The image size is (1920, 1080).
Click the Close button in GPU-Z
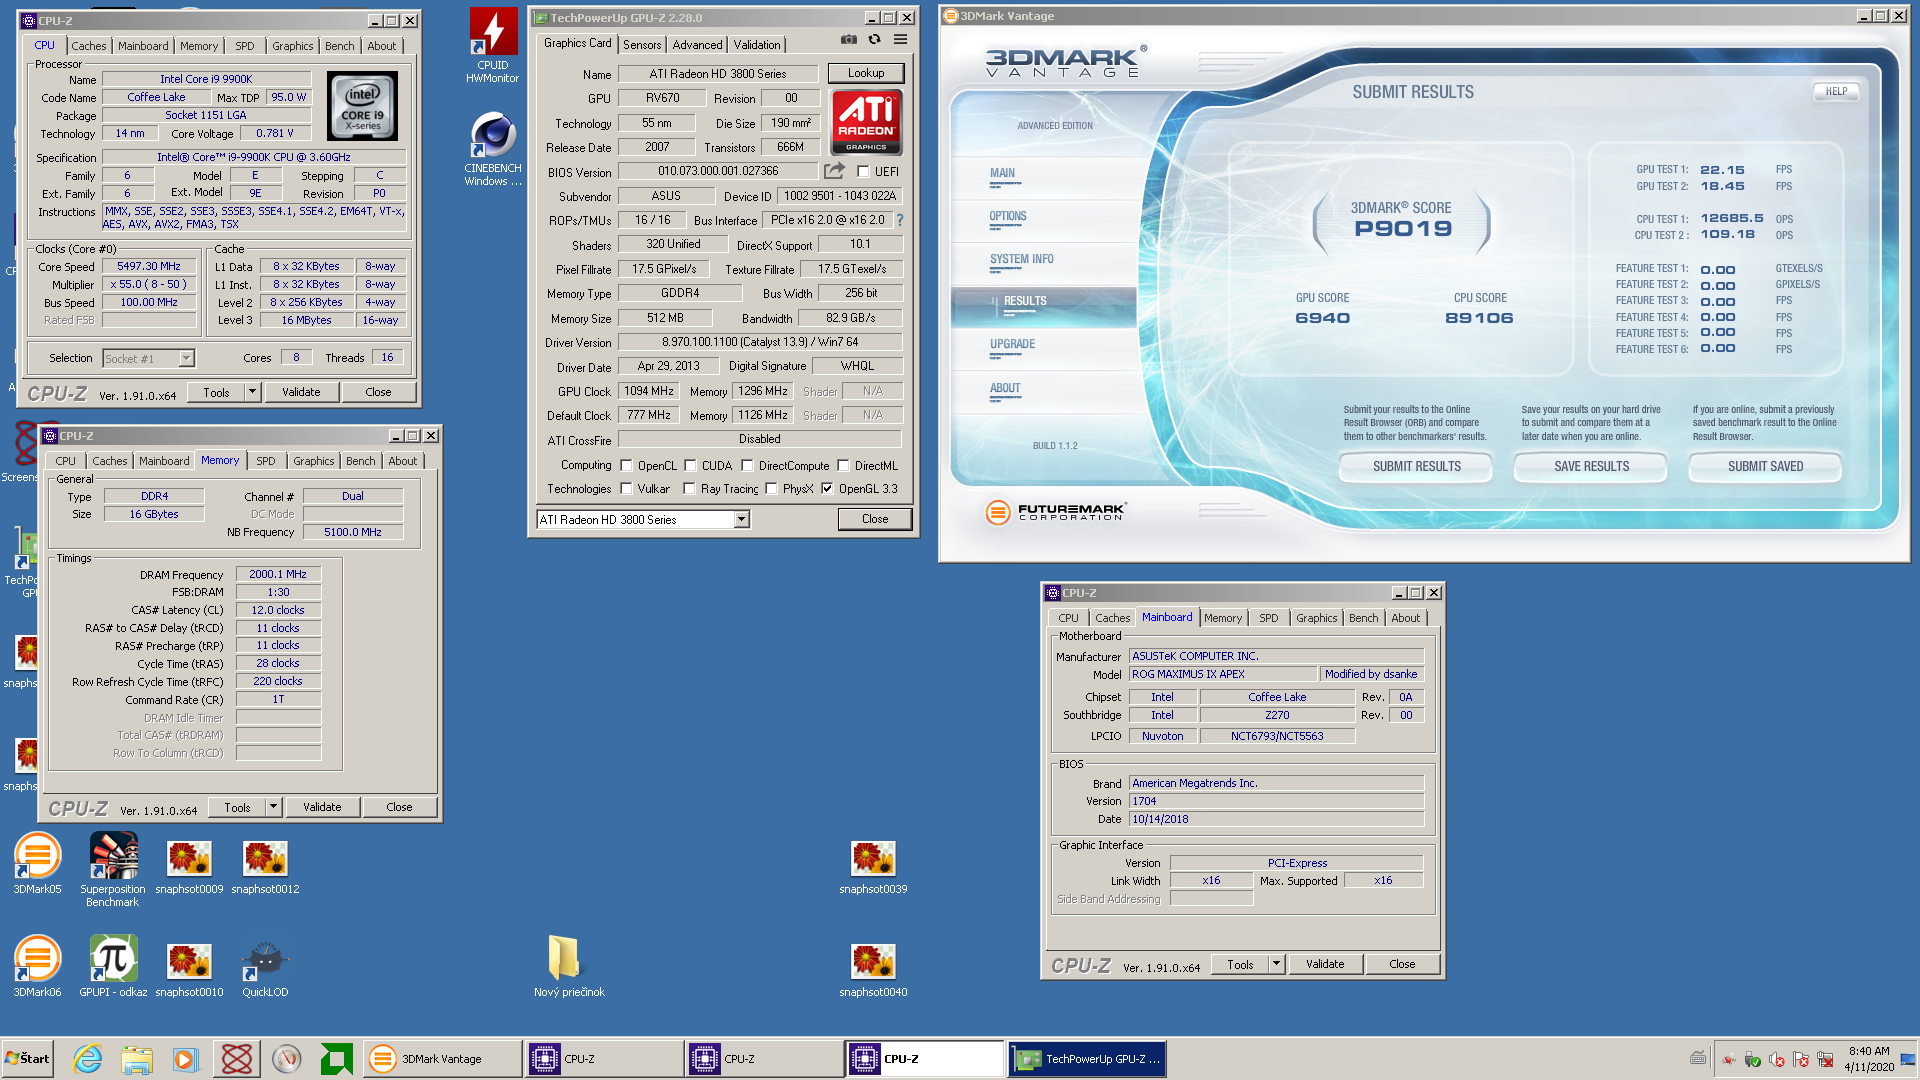[x=875, y=519]
